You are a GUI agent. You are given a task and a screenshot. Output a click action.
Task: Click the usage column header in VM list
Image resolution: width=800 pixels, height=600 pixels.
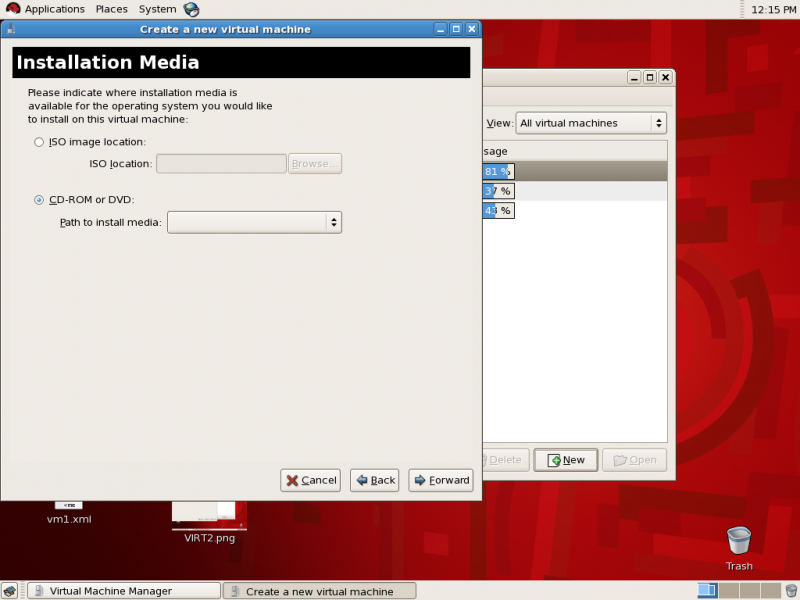tap(574, 152)
